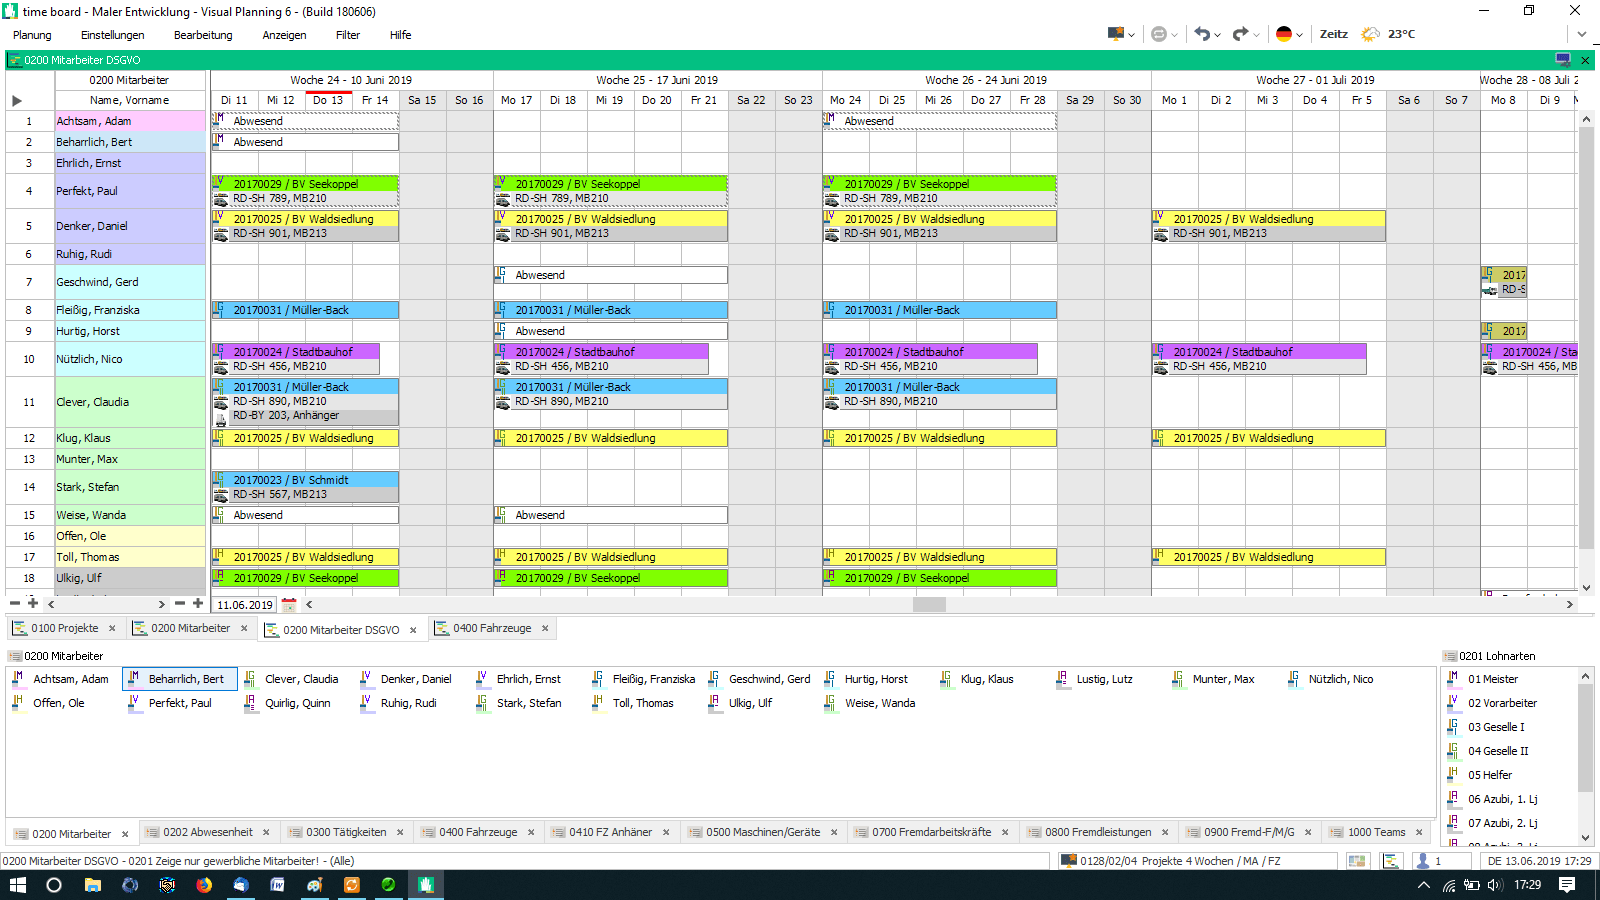Click the first plus button in the bottom-left zoom controls
Viewport: 1600px width, 900px height.
[33, 603]
